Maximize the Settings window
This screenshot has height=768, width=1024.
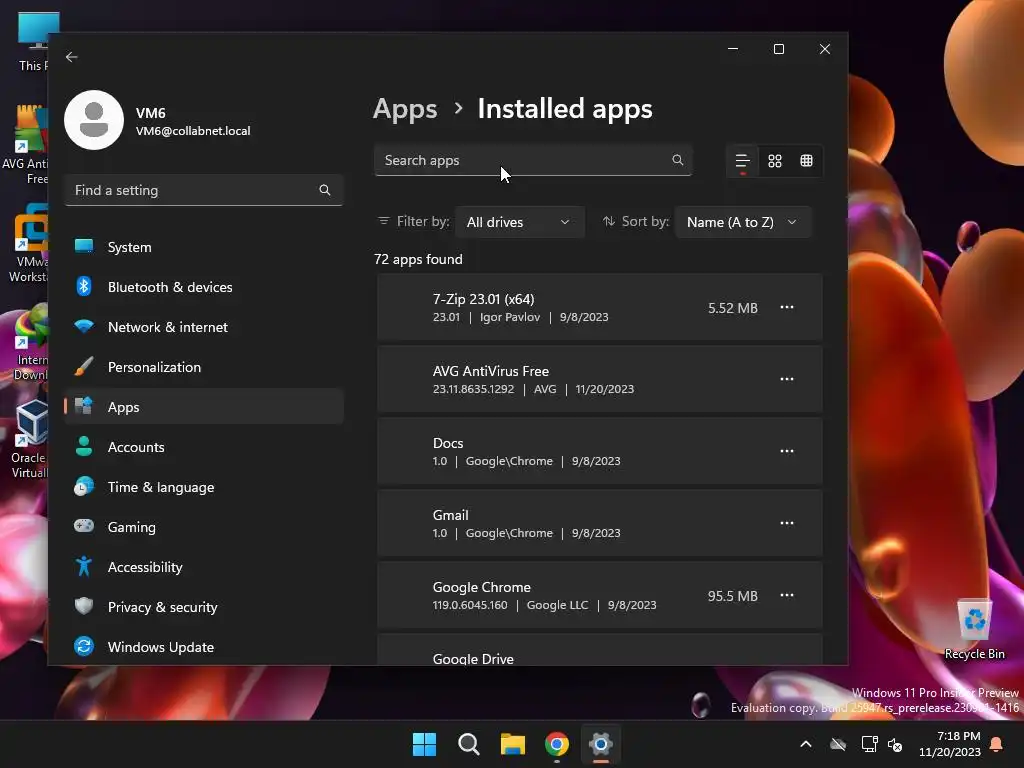[x=778, y=49]
